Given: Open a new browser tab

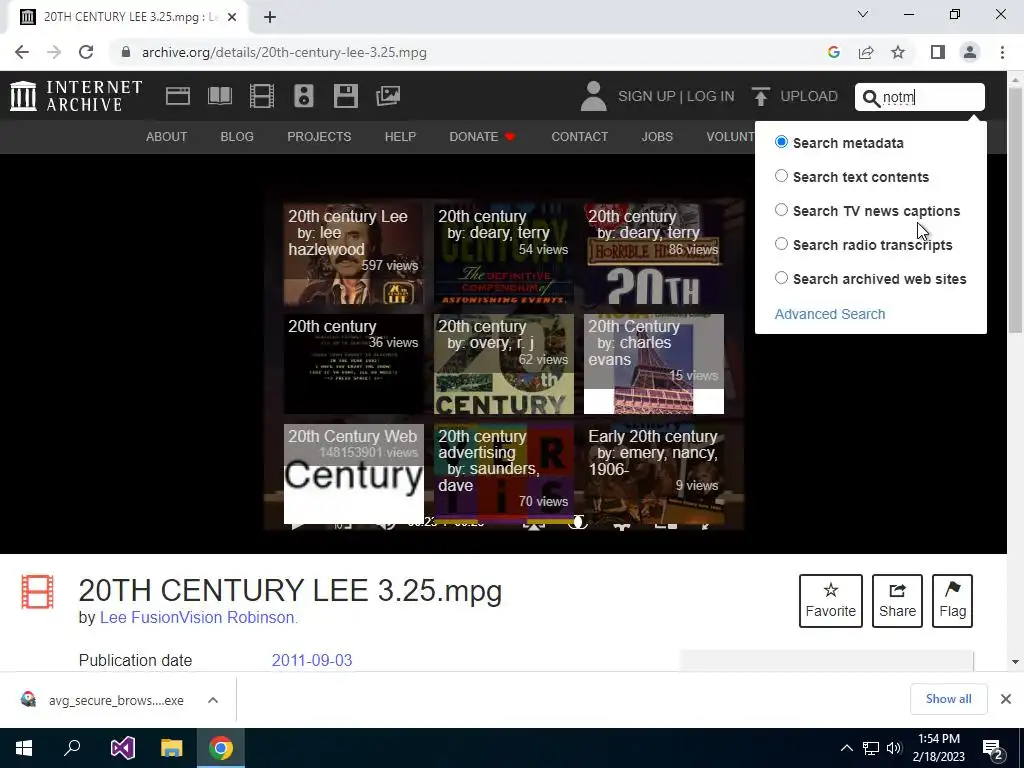Looking at the screenshot, I should point(270,17).
